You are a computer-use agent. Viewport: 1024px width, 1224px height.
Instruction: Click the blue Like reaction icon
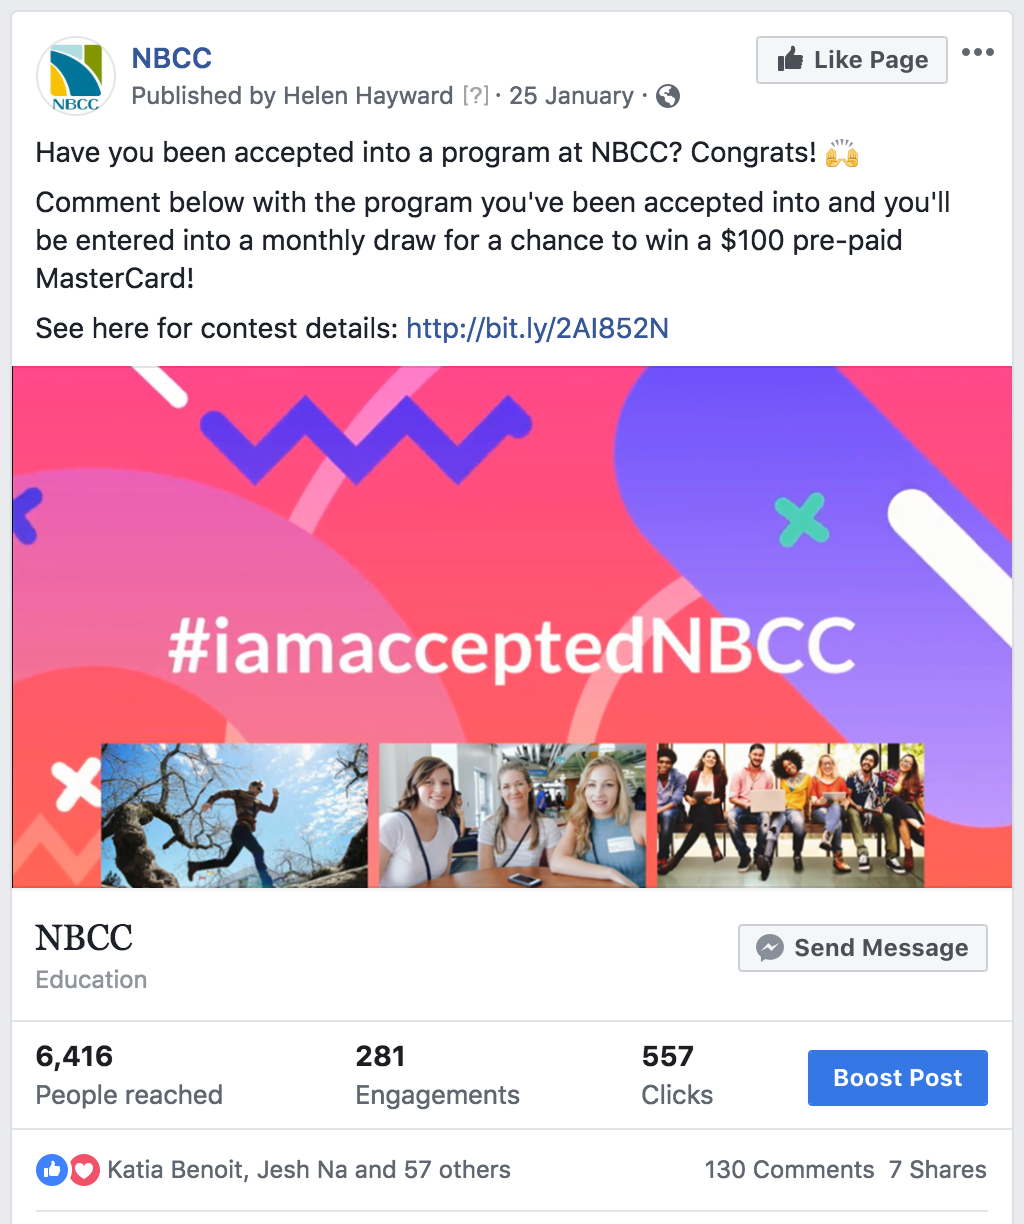click(x=51, y=1170)
